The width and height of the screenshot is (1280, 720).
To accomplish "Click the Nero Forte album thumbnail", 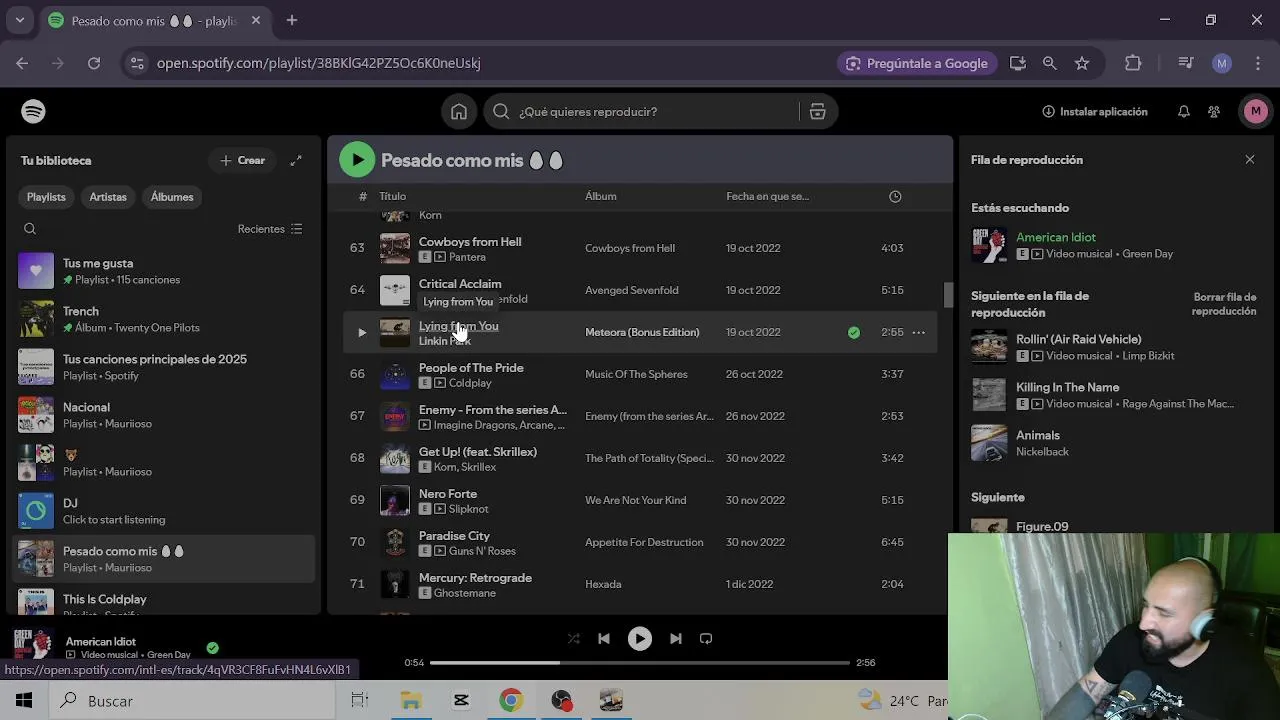I will 395,500.
